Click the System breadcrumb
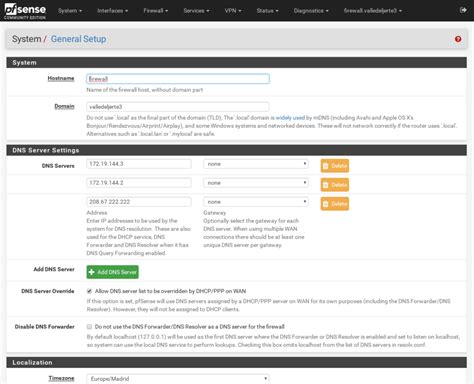Viewport: 474px width, 384px height. (27, 39)
